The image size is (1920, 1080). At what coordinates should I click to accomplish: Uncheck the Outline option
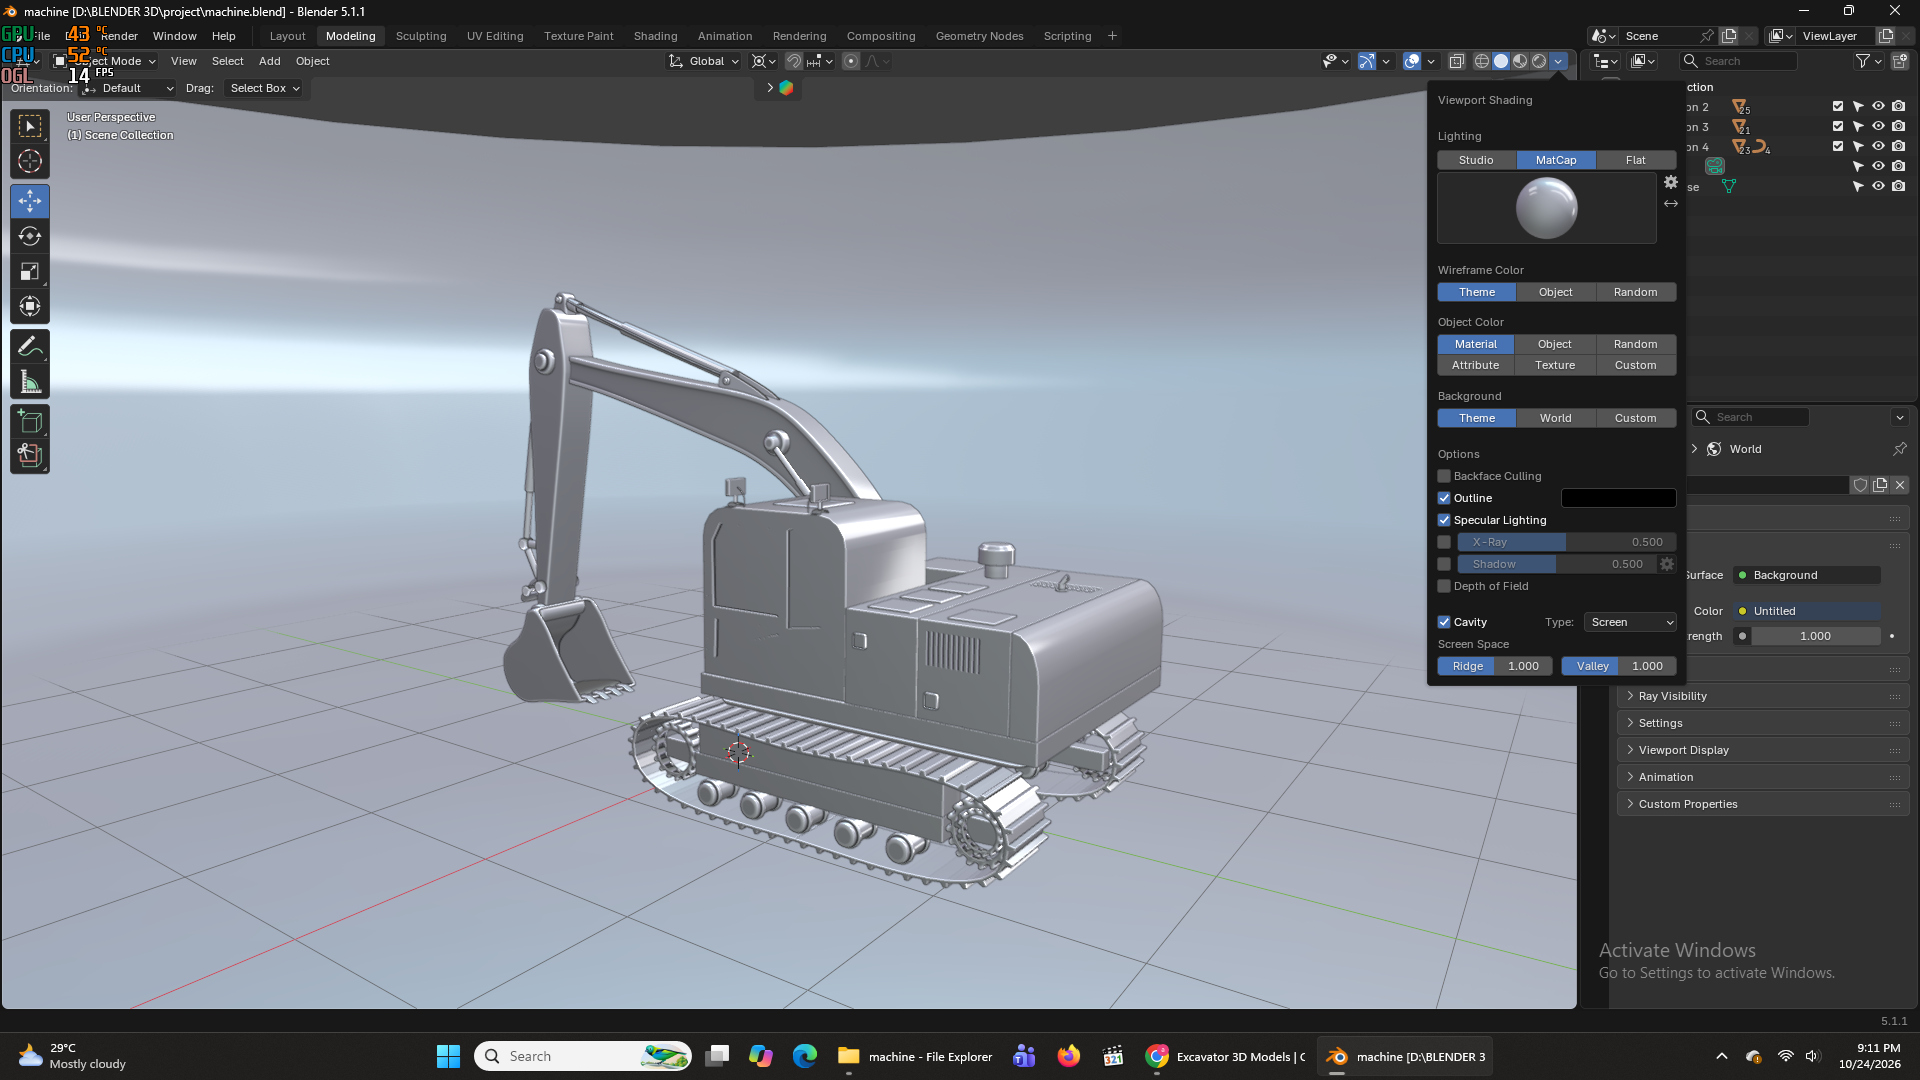click(x=1444, y=498)
